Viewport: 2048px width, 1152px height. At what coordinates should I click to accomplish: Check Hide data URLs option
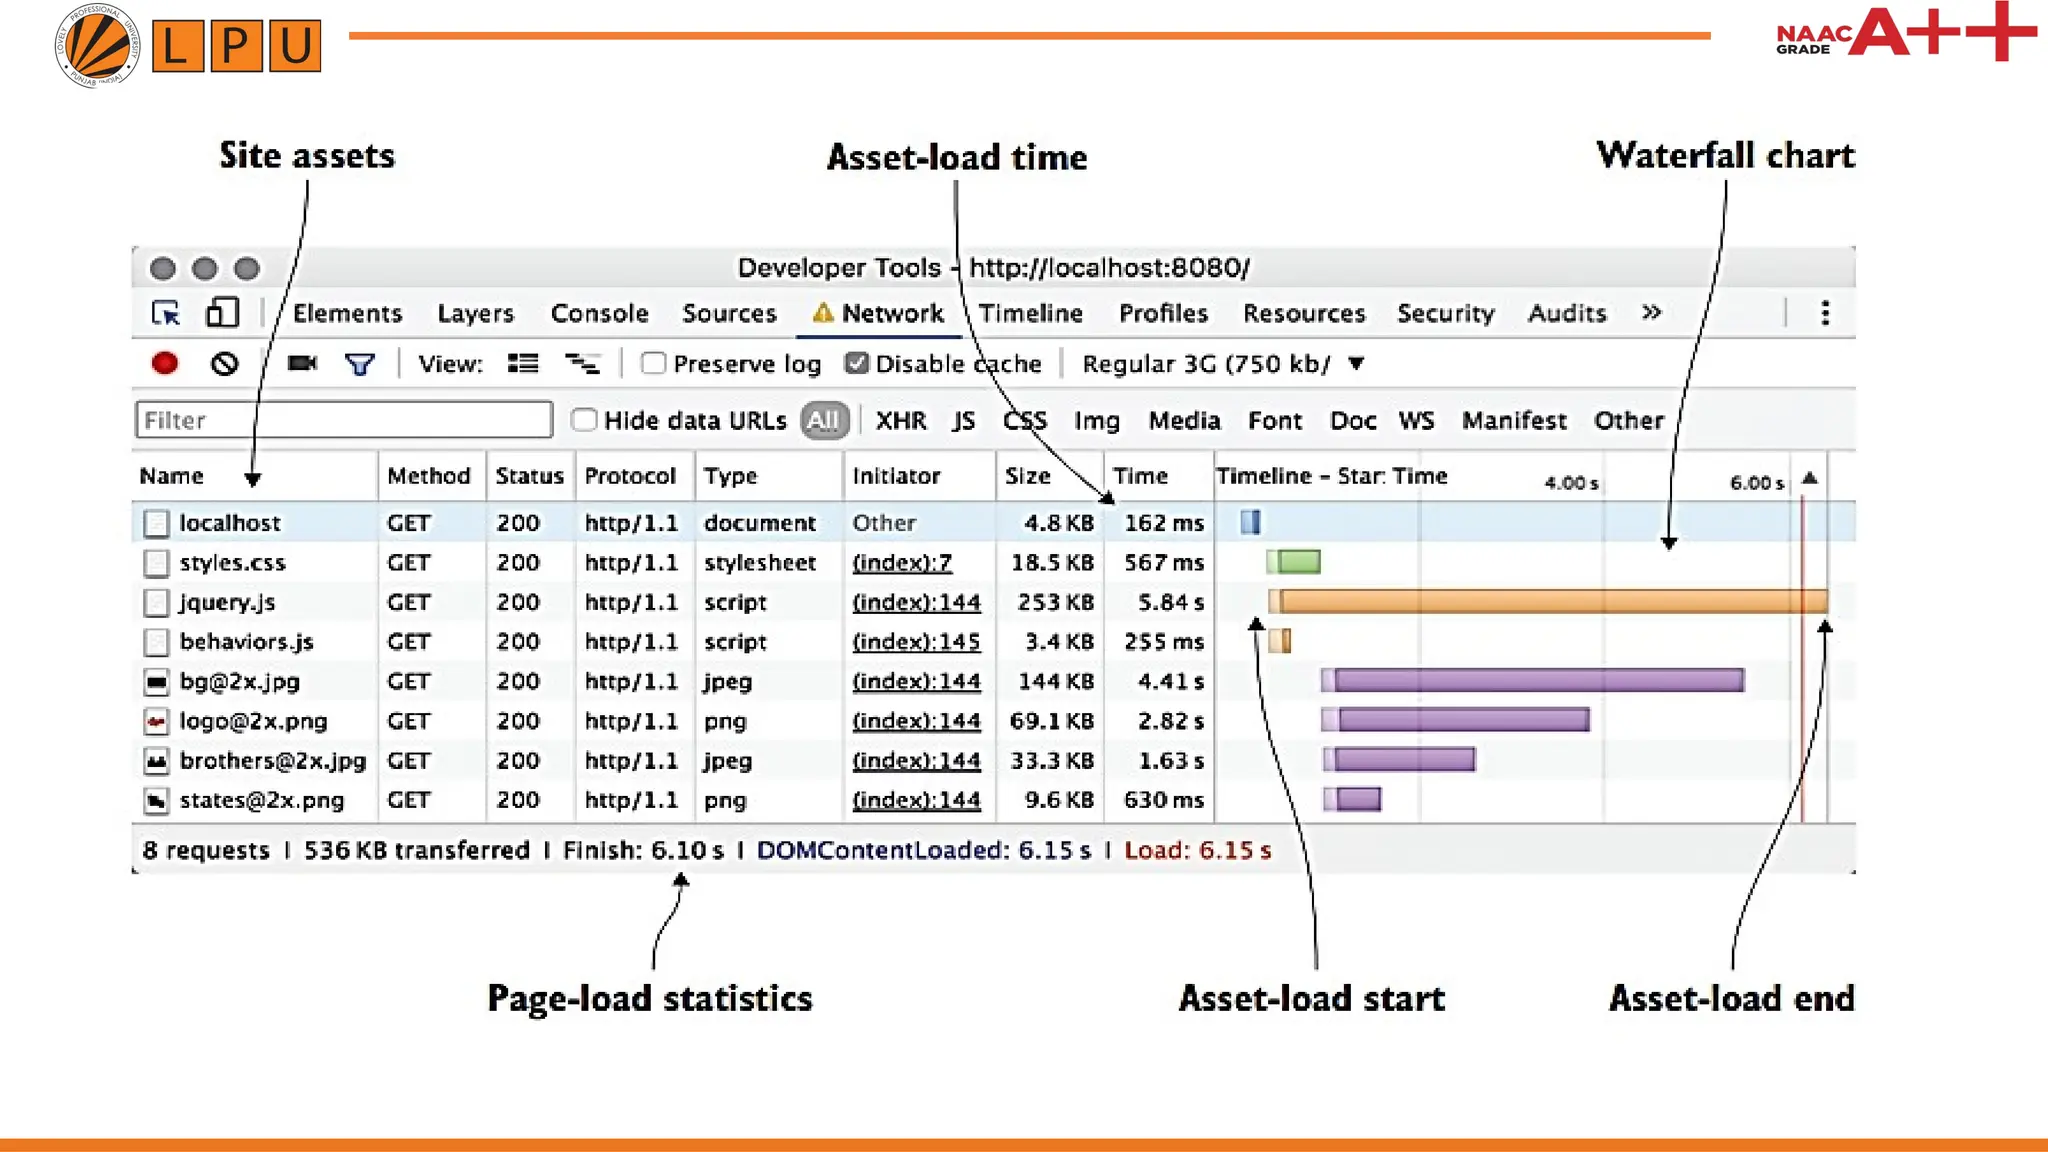(x=584, y=420)
